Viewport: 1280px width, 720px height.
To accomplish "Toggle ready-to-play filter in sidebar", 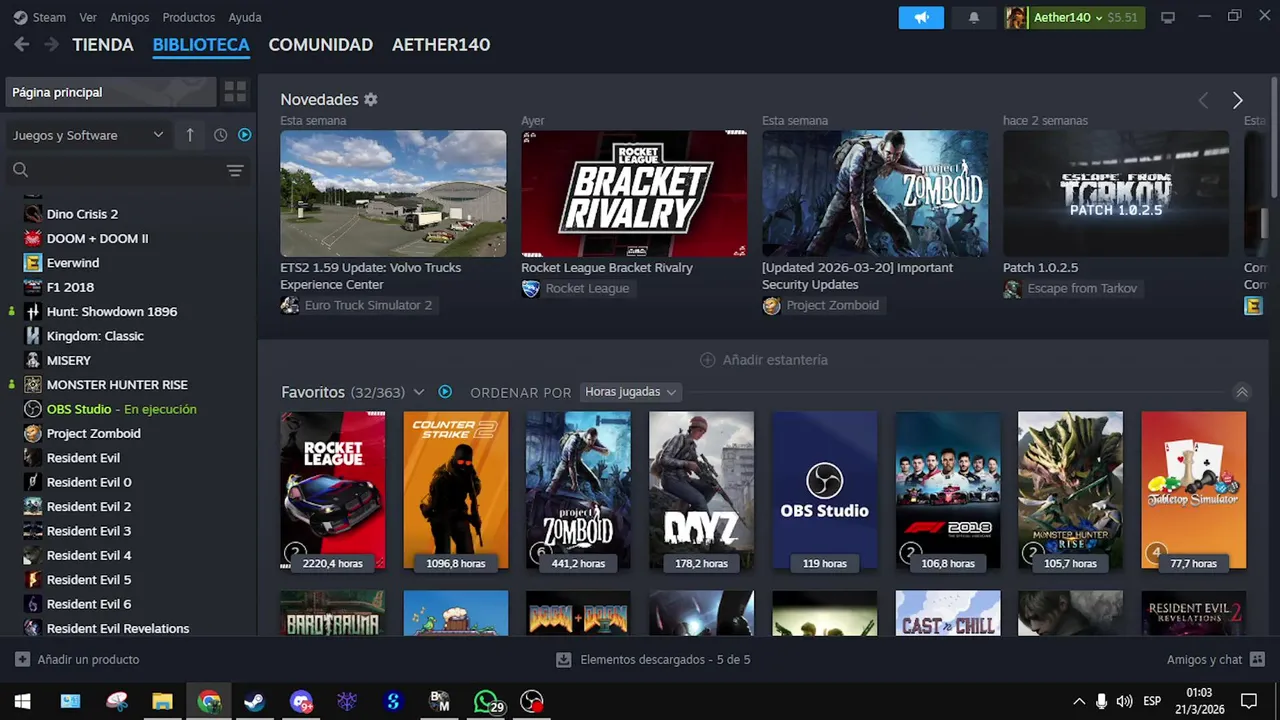I will click(x=245, y=135).
